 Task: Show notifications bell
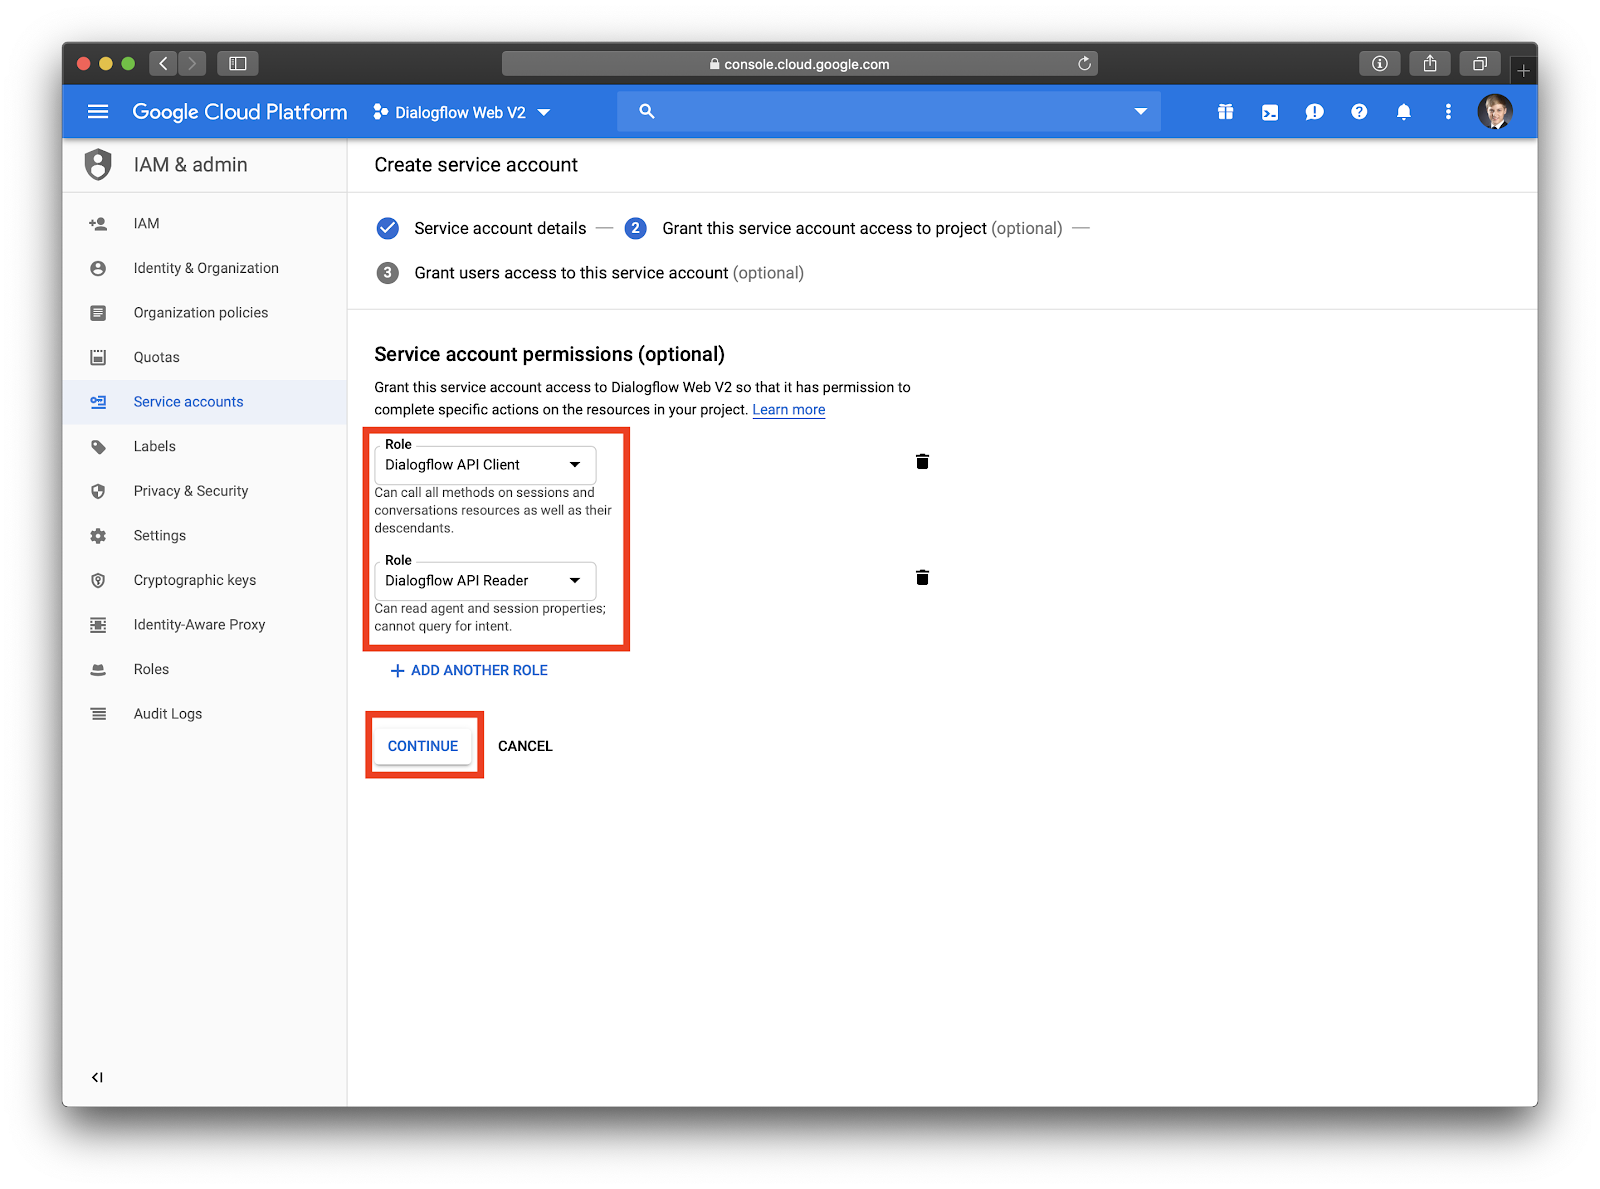click(x=1404, y=112)
